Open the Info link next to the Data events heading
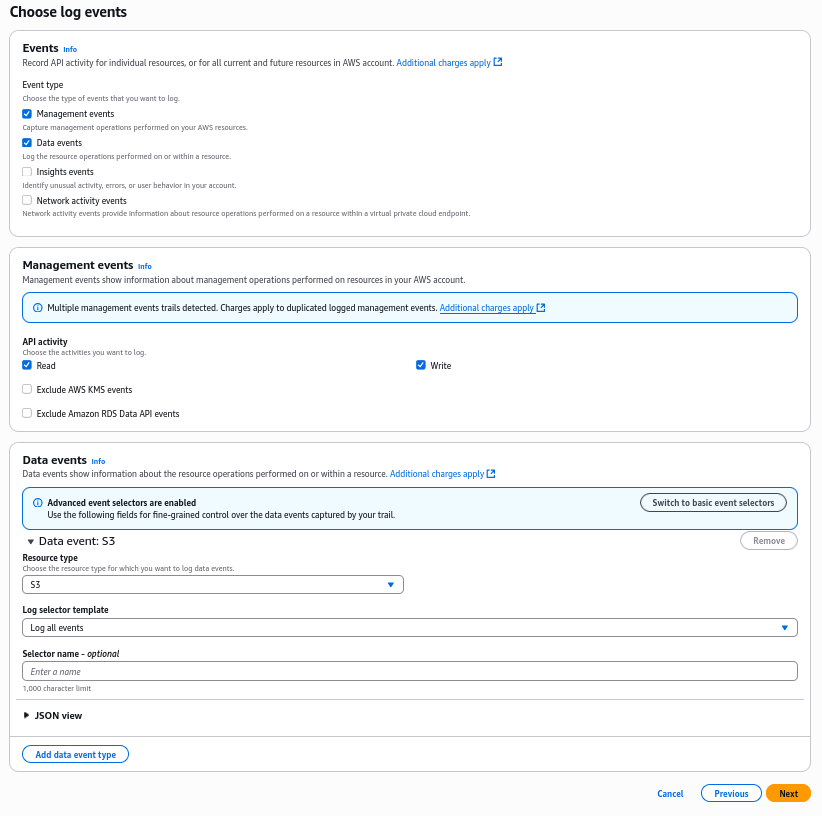Viewport: 822px width, 816px height. tap(98, 461)
